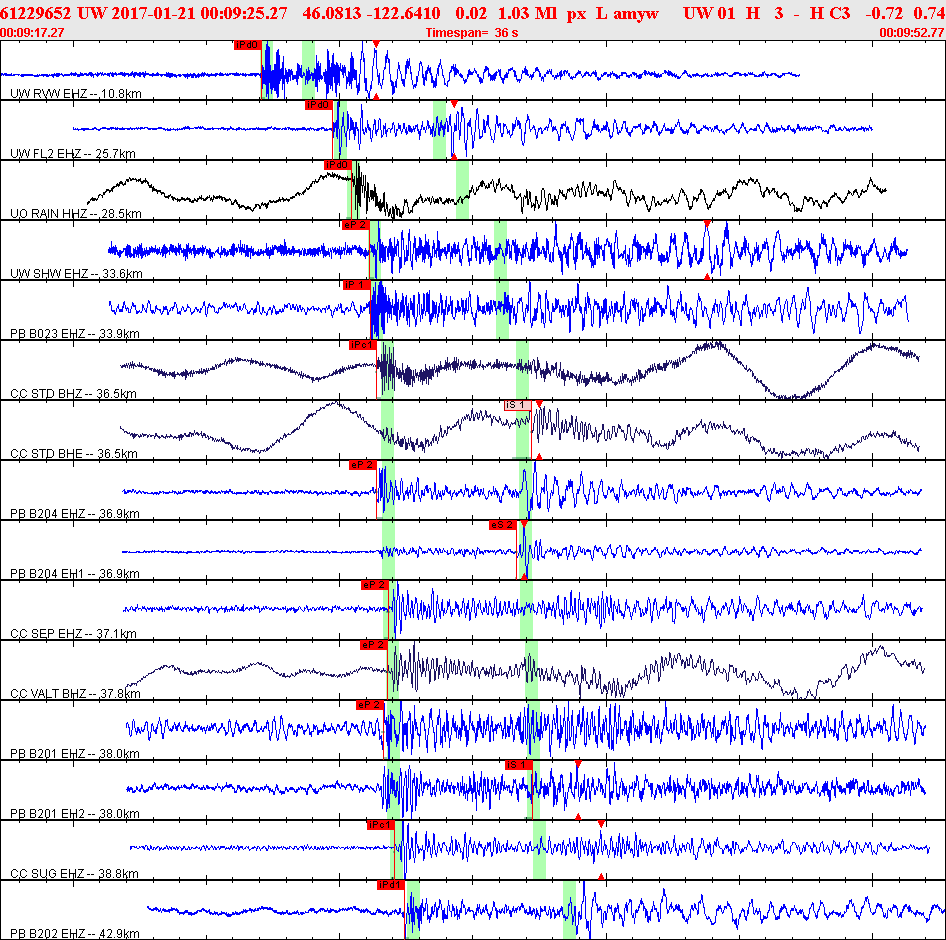Click station label UW FL2 EHZ -- 25.7km
The height and width of the screenshot is (940, 946).
click(73, 153)
